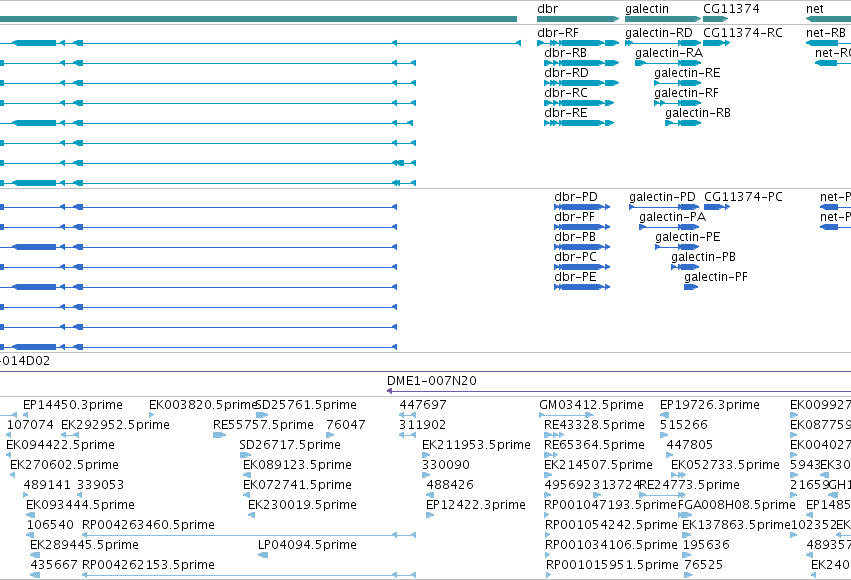This screenshot has height=580, width=851.
Task: Select EST EP19726.3prime
Action: (710, 405)
